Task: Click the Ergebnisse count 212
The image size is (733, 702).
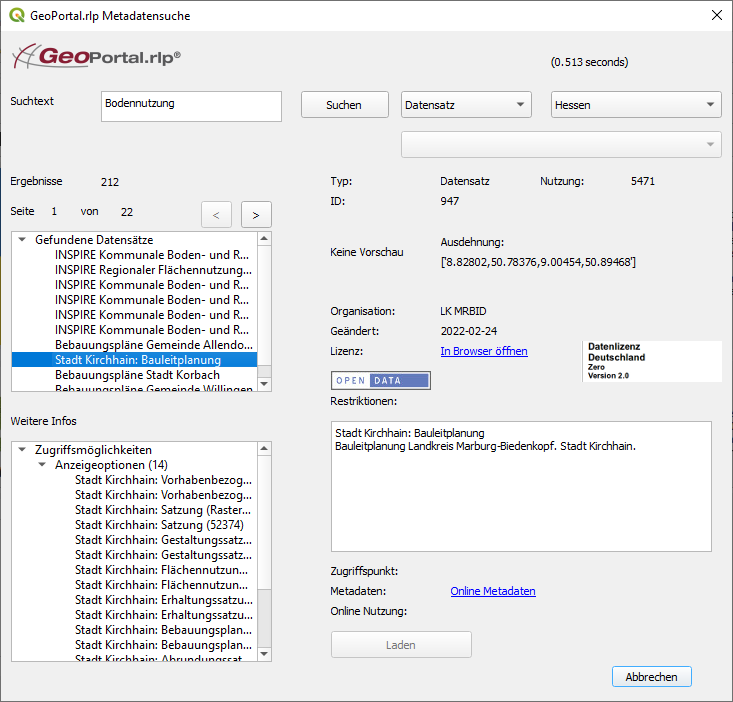Action: click(110, 182)
